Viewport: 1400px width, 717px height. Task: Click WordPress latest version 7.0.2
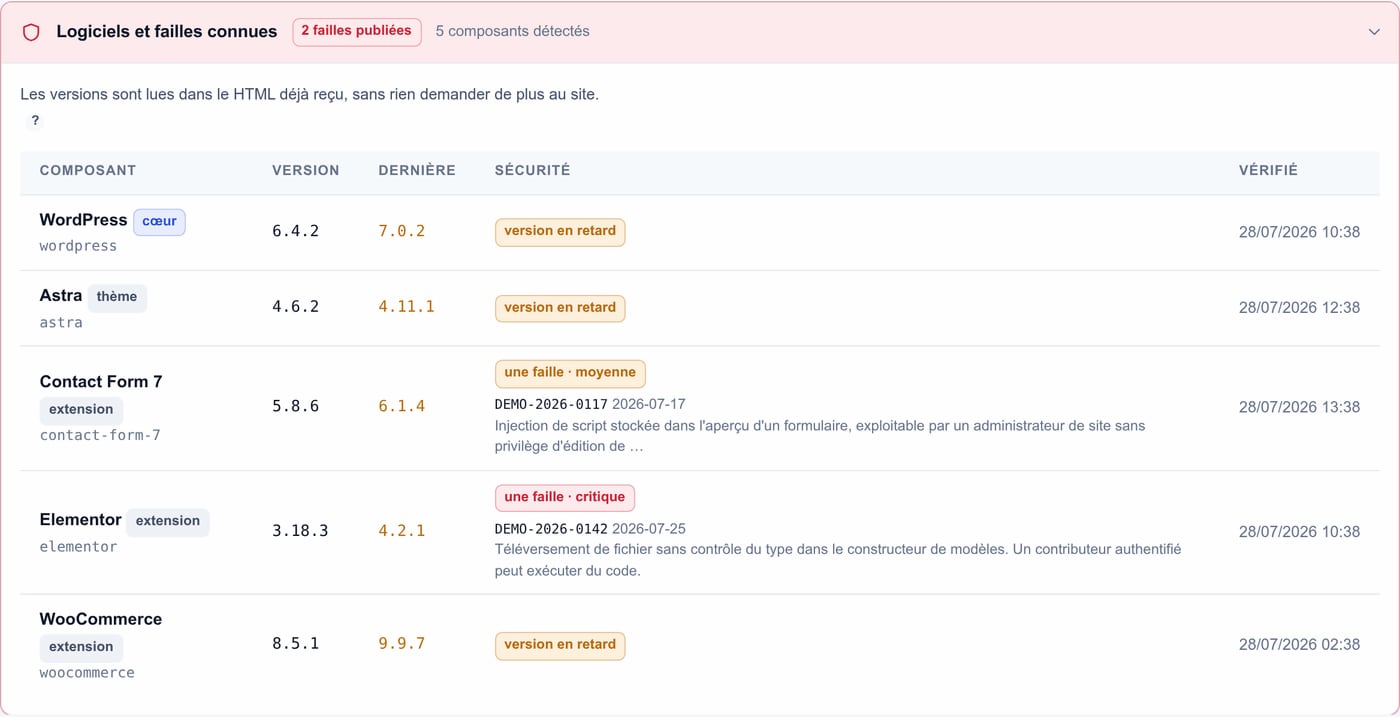(401, 232)
